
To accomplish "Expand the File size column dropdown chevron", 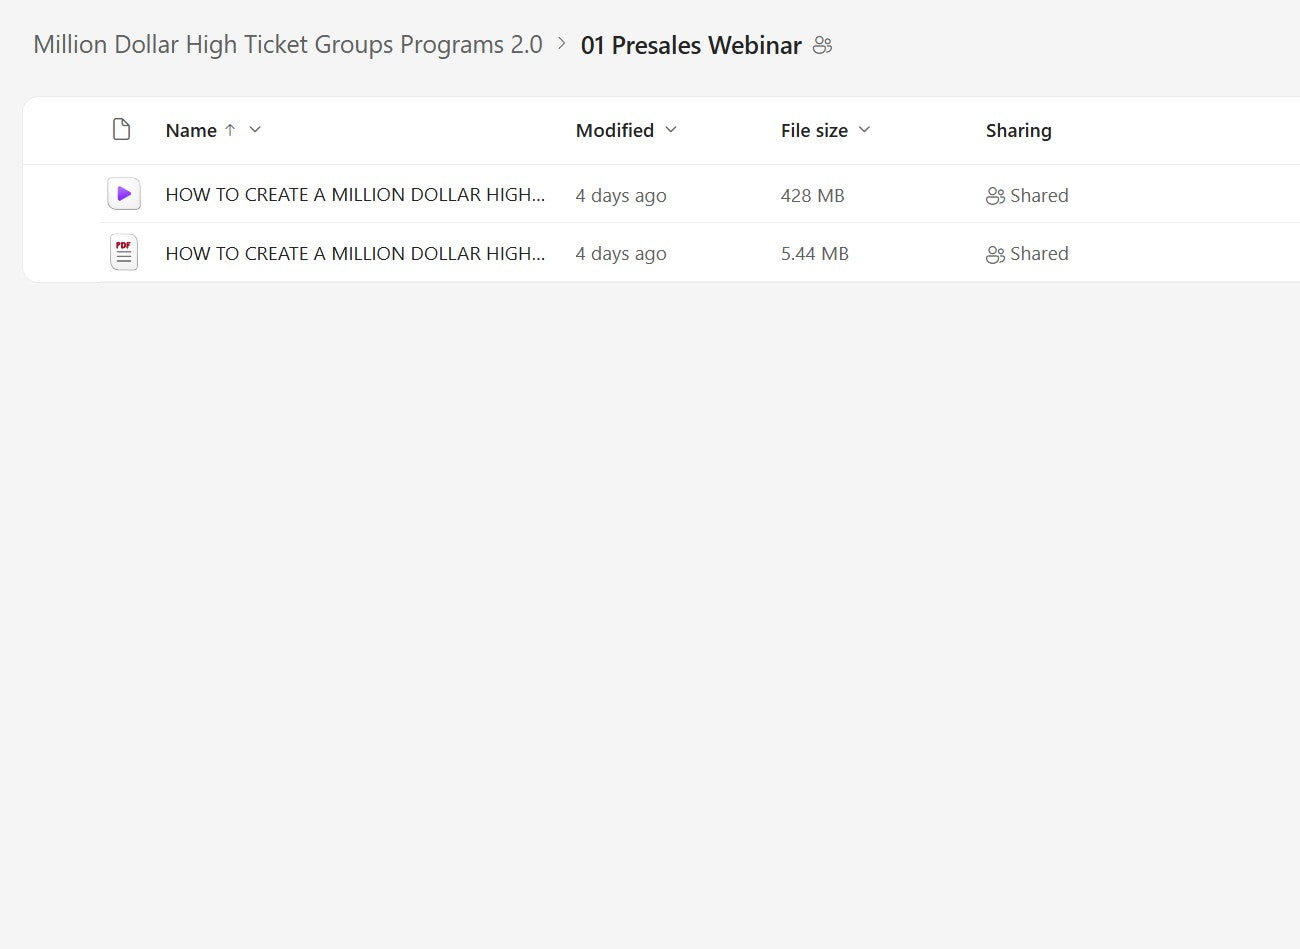I will (865, 130).
